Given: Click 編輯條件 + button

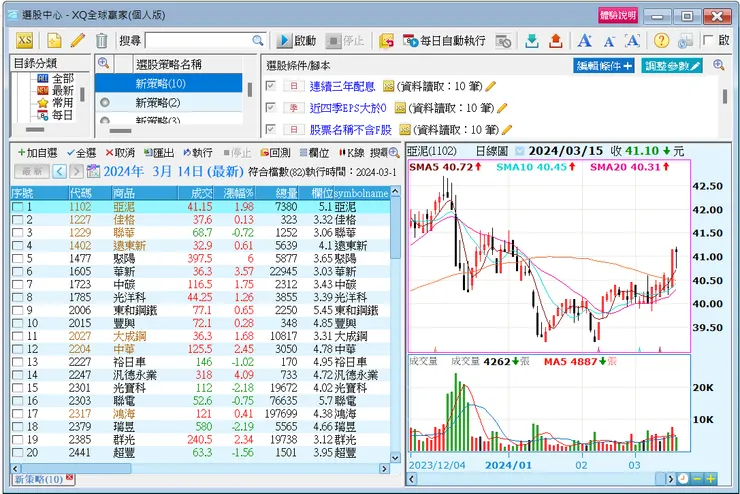Looking at the screenshot, I should point(604,66).
